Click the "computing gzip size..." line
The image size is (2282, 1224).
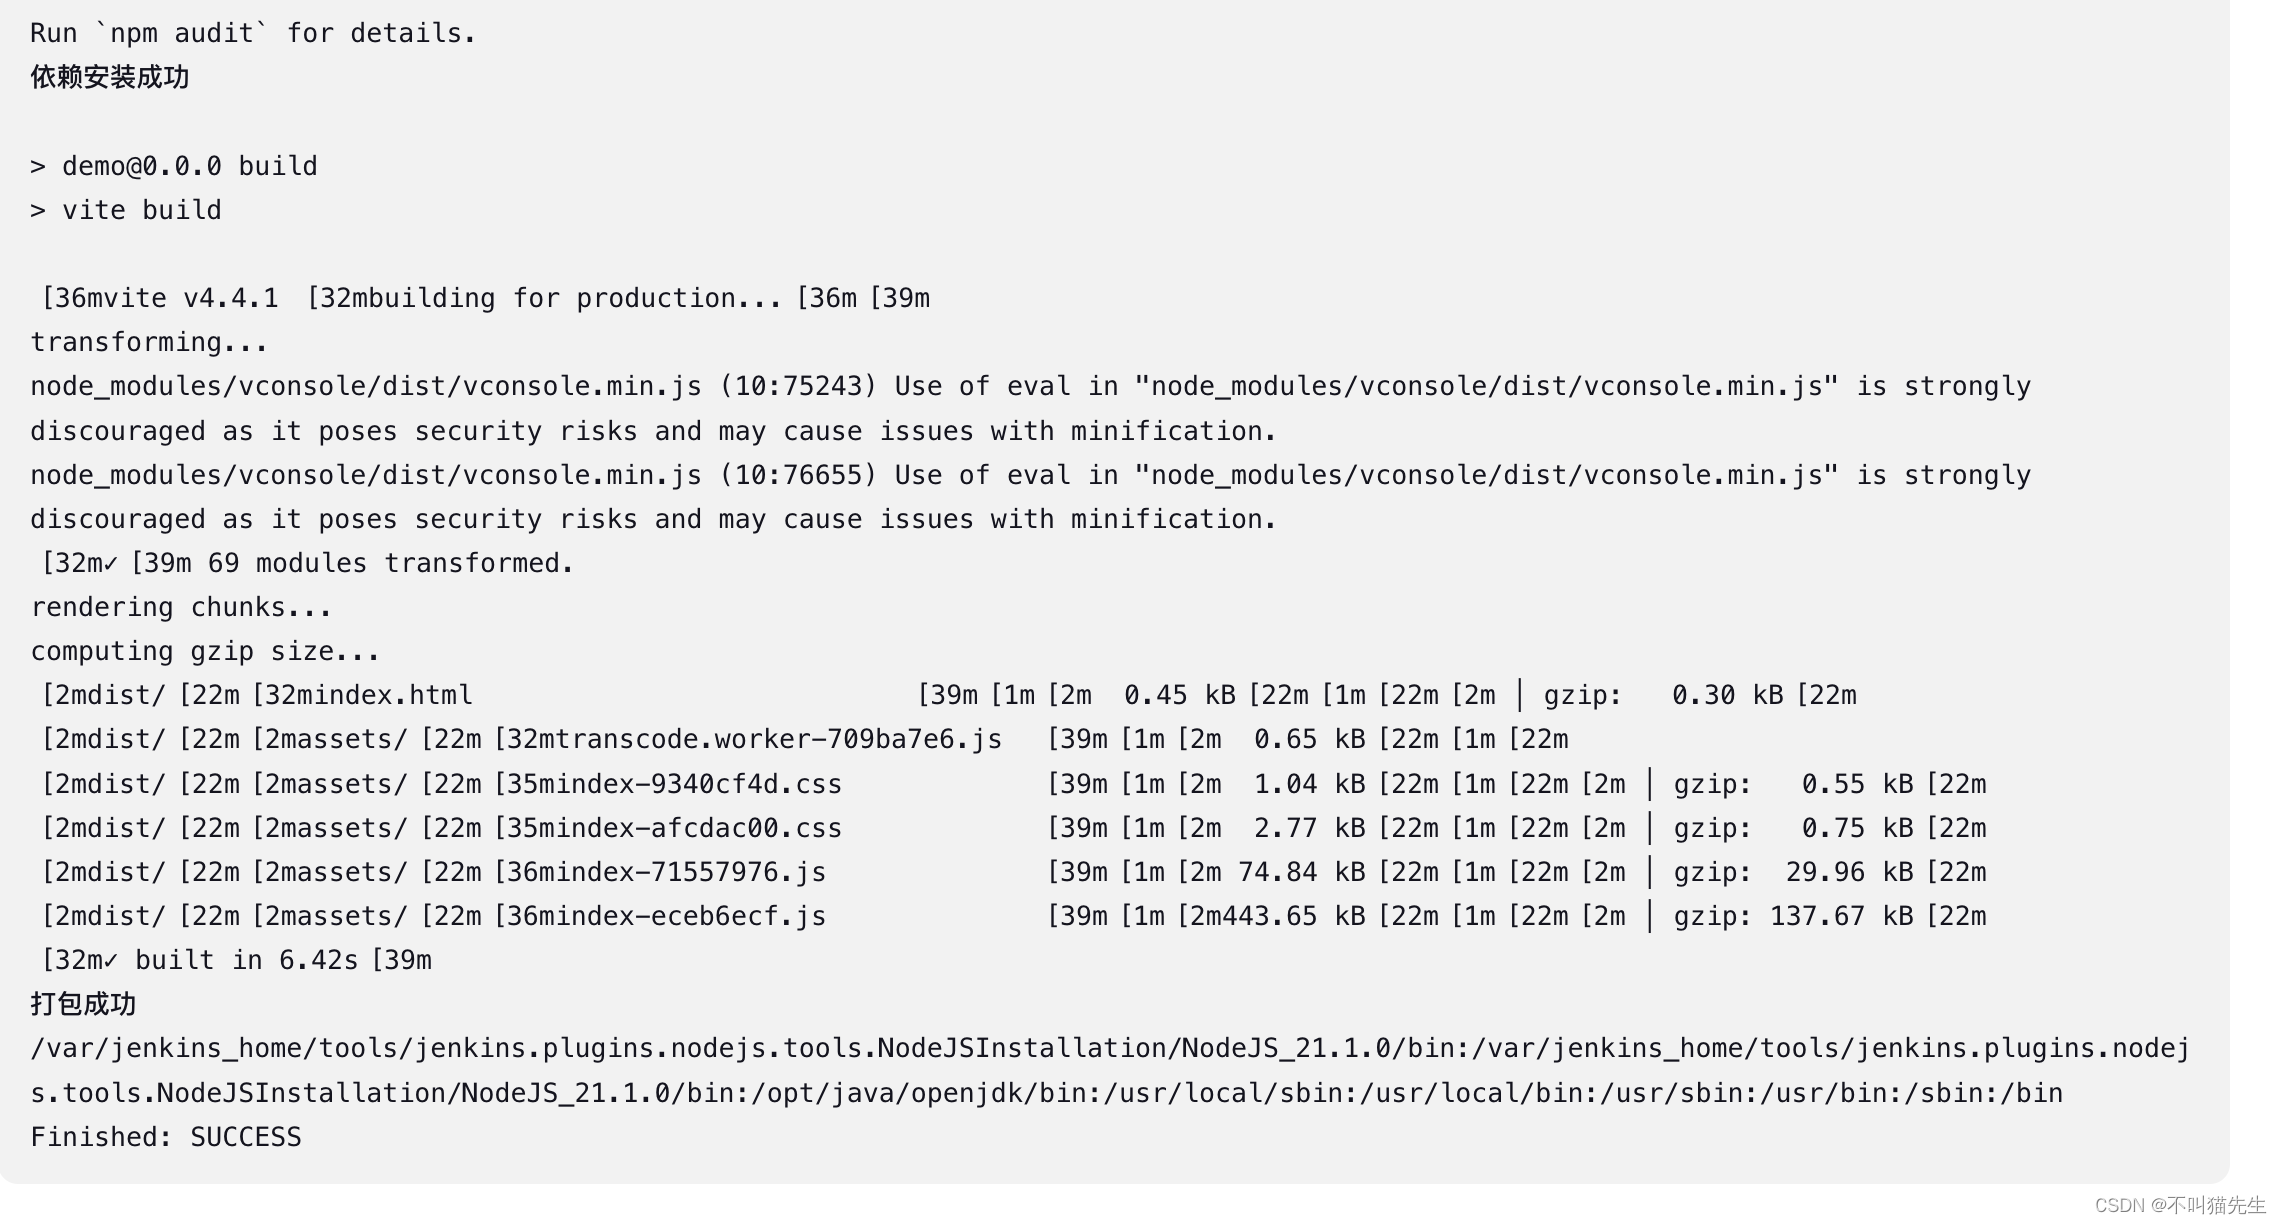[205, 651]
